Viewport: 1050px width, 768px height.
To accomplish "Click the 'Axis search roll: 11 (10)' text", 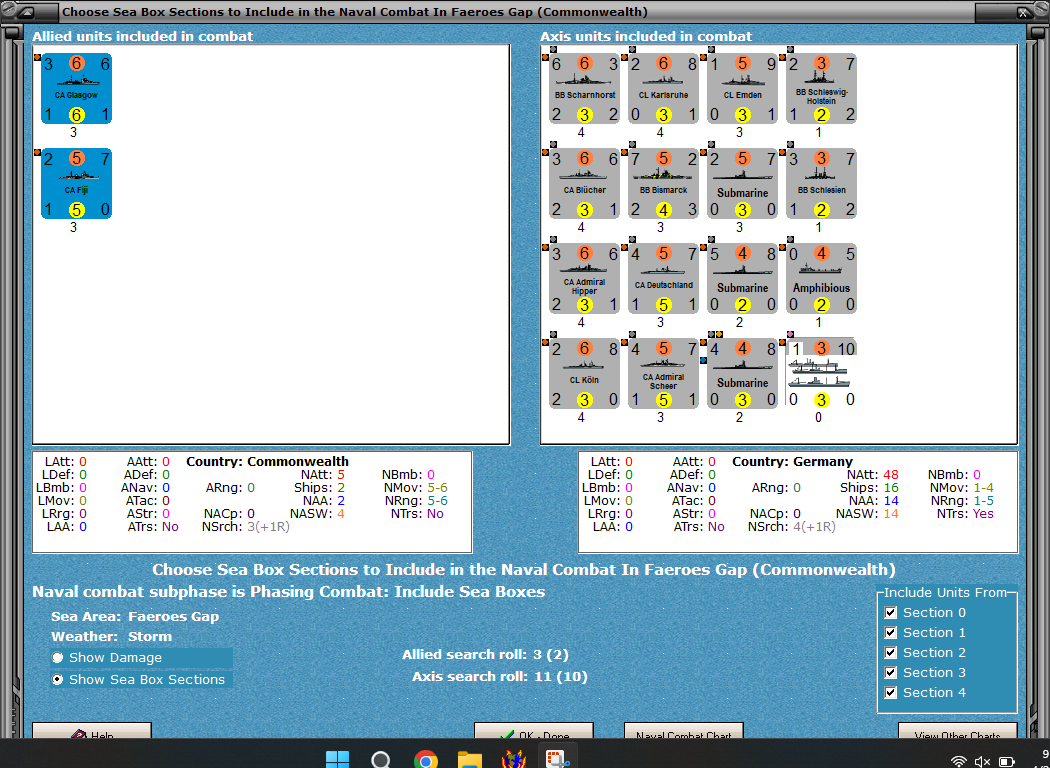I will coord(500,676).
